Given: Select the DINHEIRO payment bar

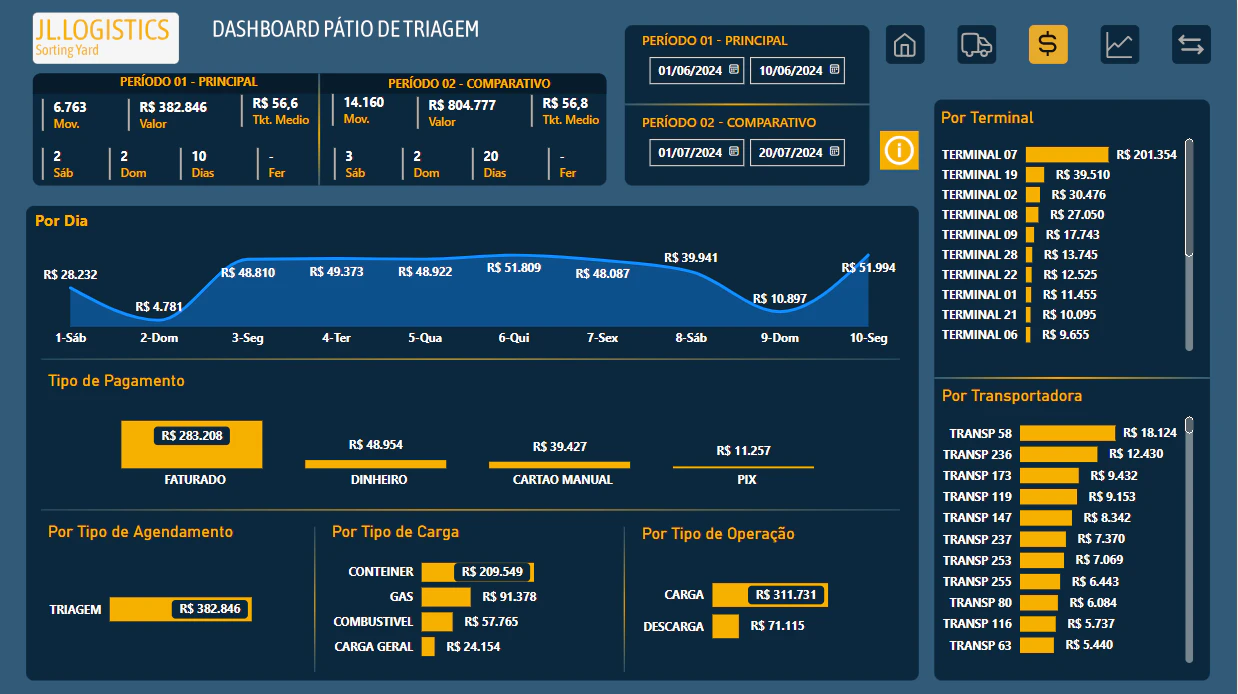Looking at the screenshot, I should point(376,464).
